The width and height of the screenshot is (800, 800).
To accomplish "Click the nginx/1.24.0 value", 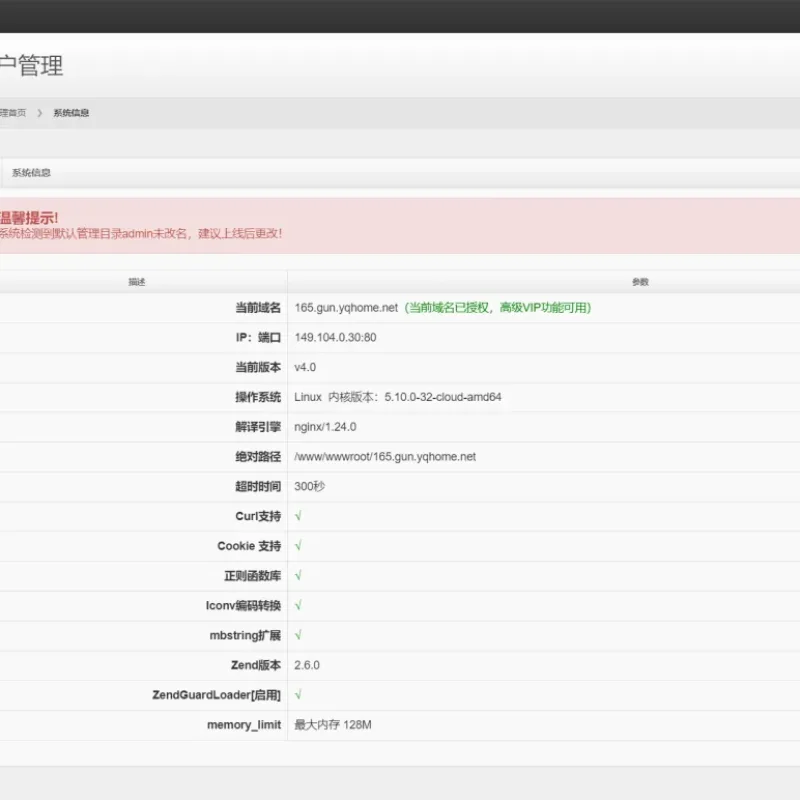I will (x=325, y=427).
